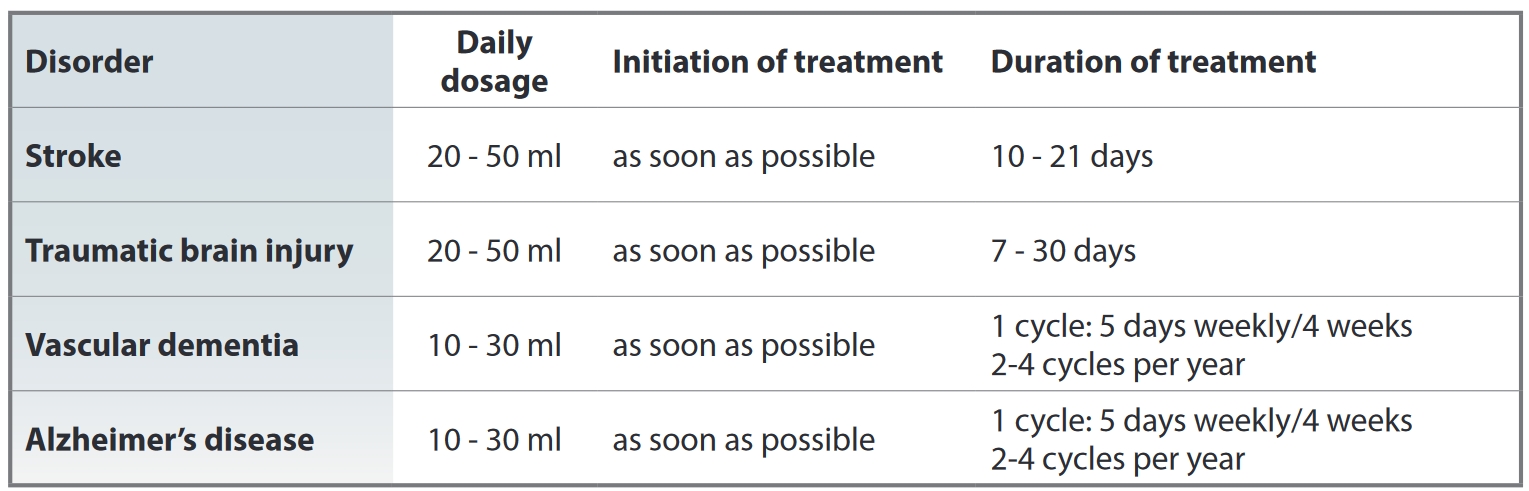1529x491 pixels.
Task: Click the Stroke row label
Action: [73, 156]
